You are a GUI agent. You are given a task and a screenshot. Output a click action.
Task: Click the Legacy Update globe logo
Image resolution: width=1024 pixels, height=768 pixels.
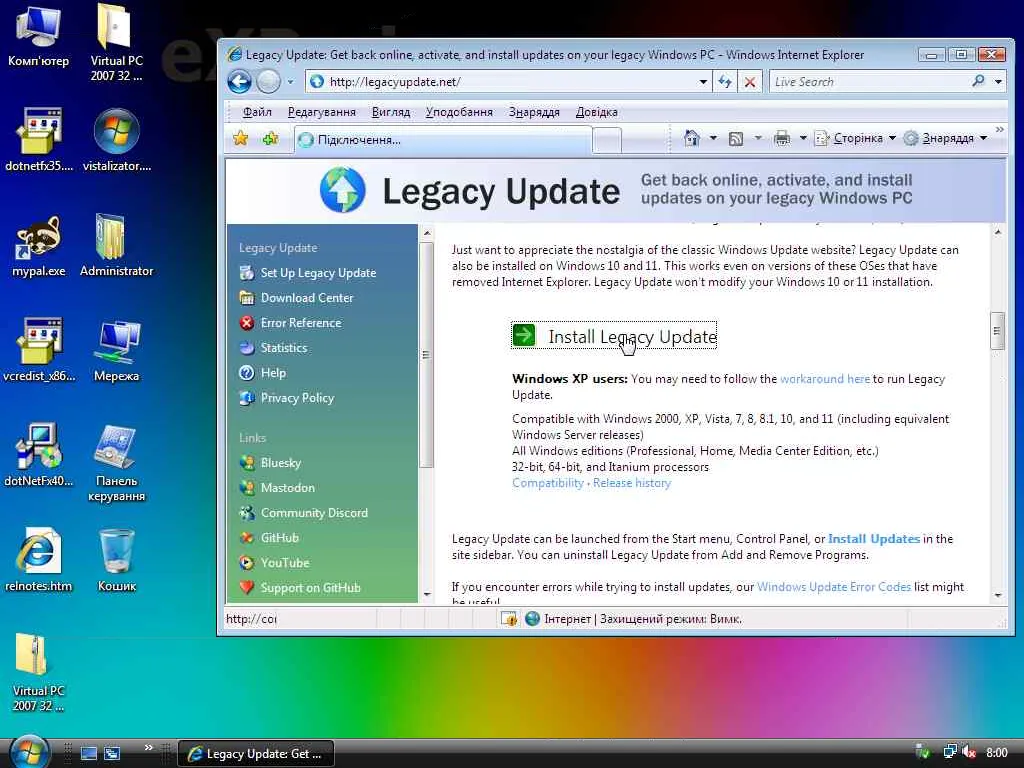click(342, 190)
